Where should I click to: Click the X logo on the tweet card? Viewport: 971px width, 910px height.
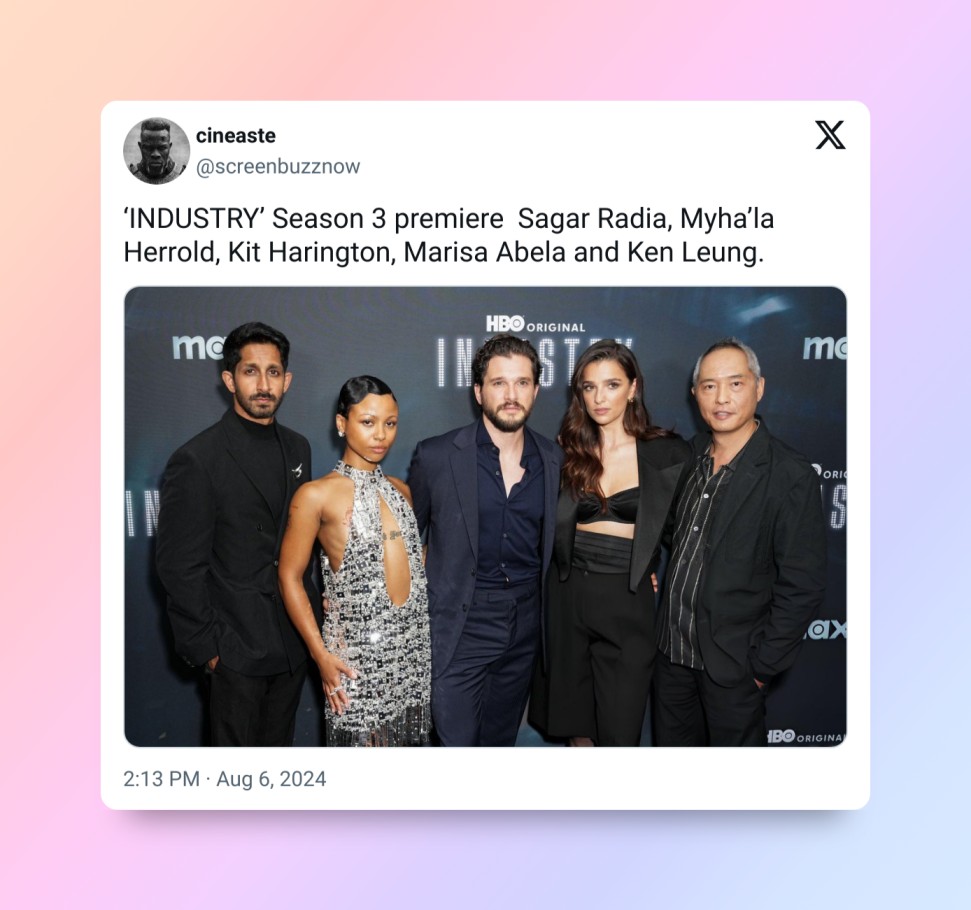pyautogui.click(x=830, y=135)
